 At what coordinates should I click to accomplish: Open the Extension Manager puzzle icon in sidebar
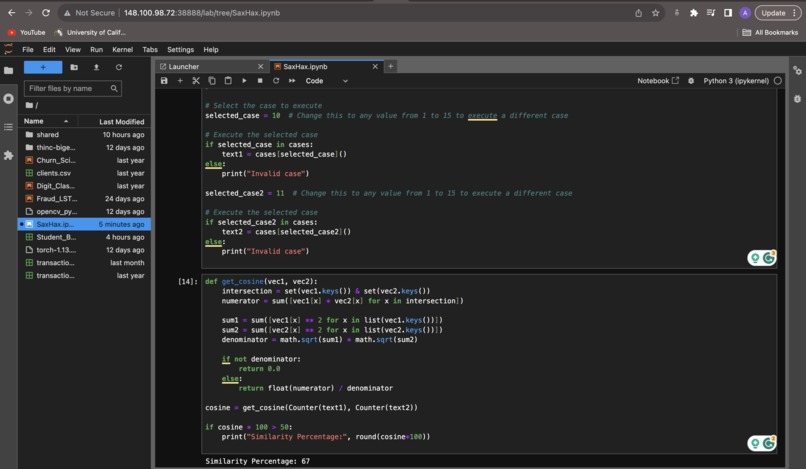(x=9, y=155)
